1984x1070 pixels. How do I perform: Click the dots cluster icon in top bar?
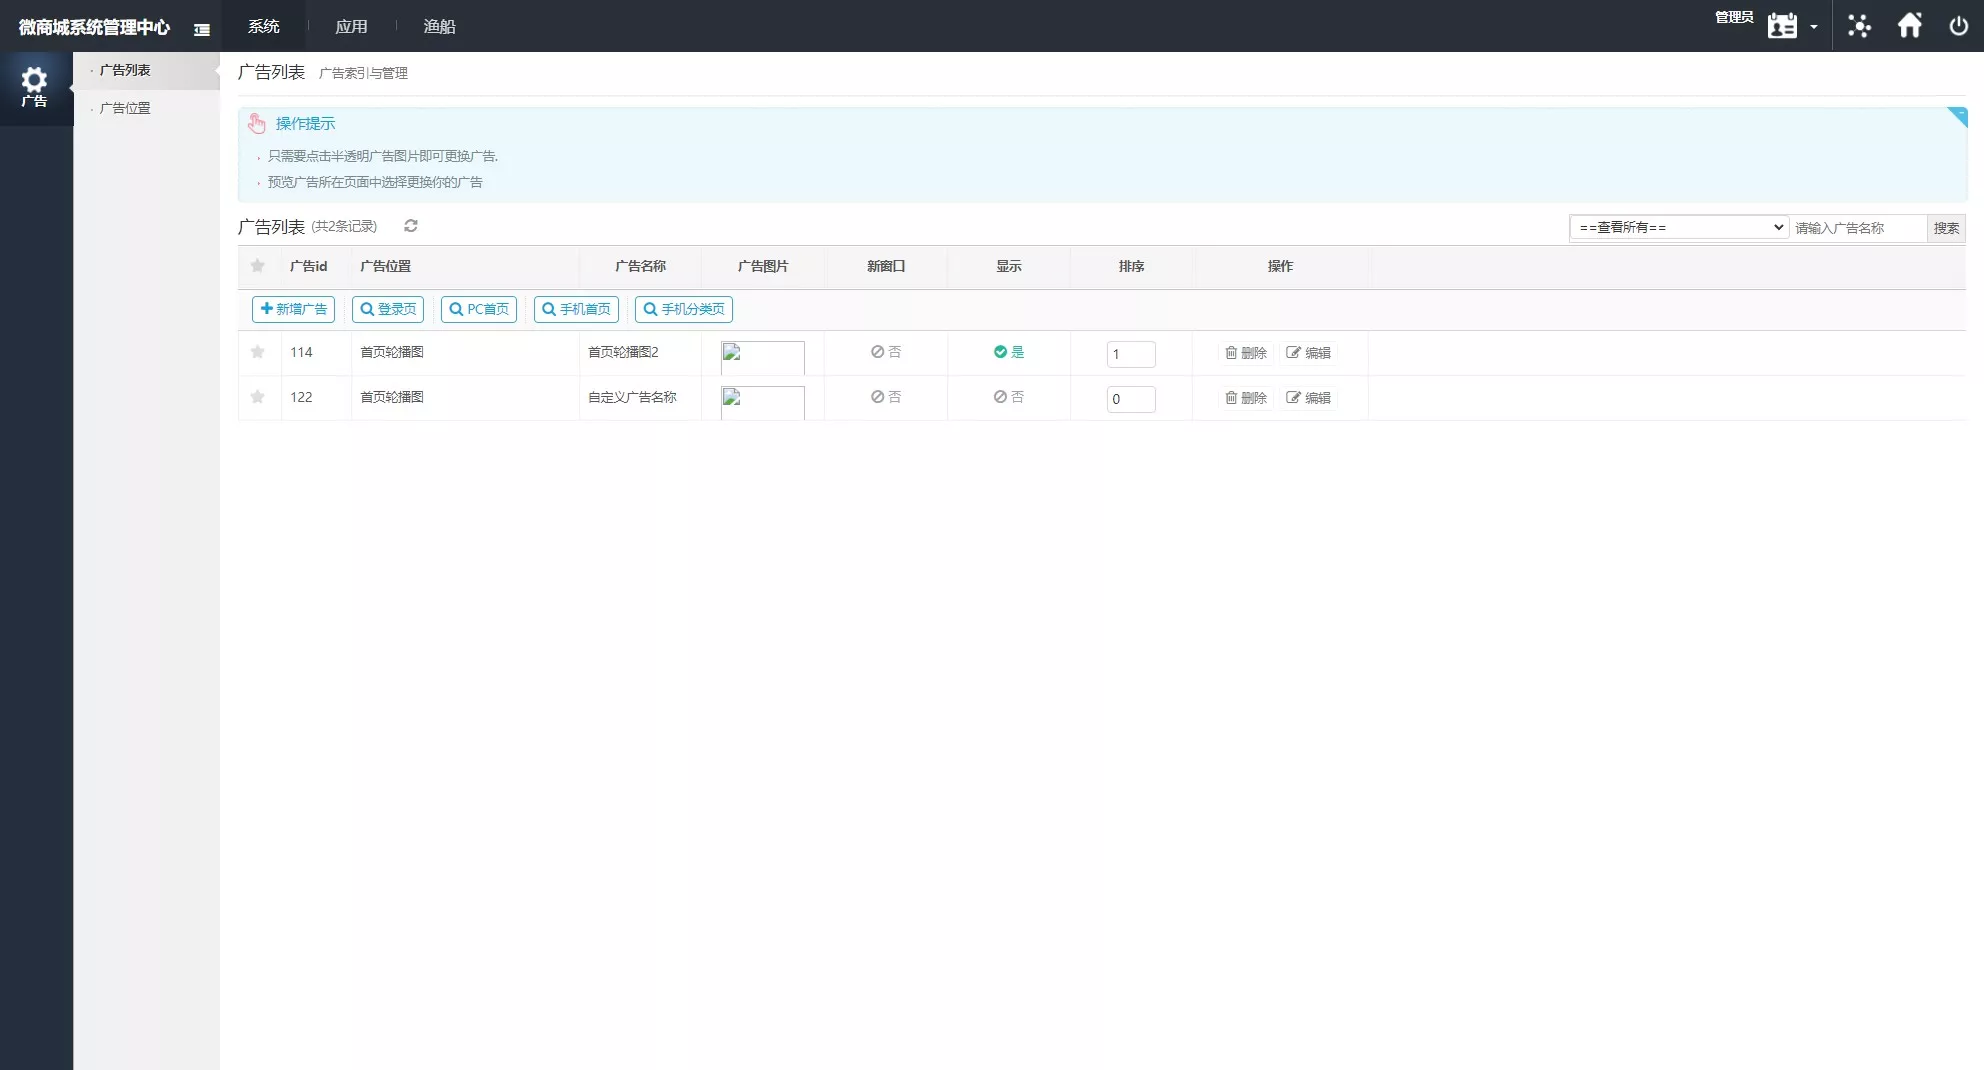coord(1859,26)
